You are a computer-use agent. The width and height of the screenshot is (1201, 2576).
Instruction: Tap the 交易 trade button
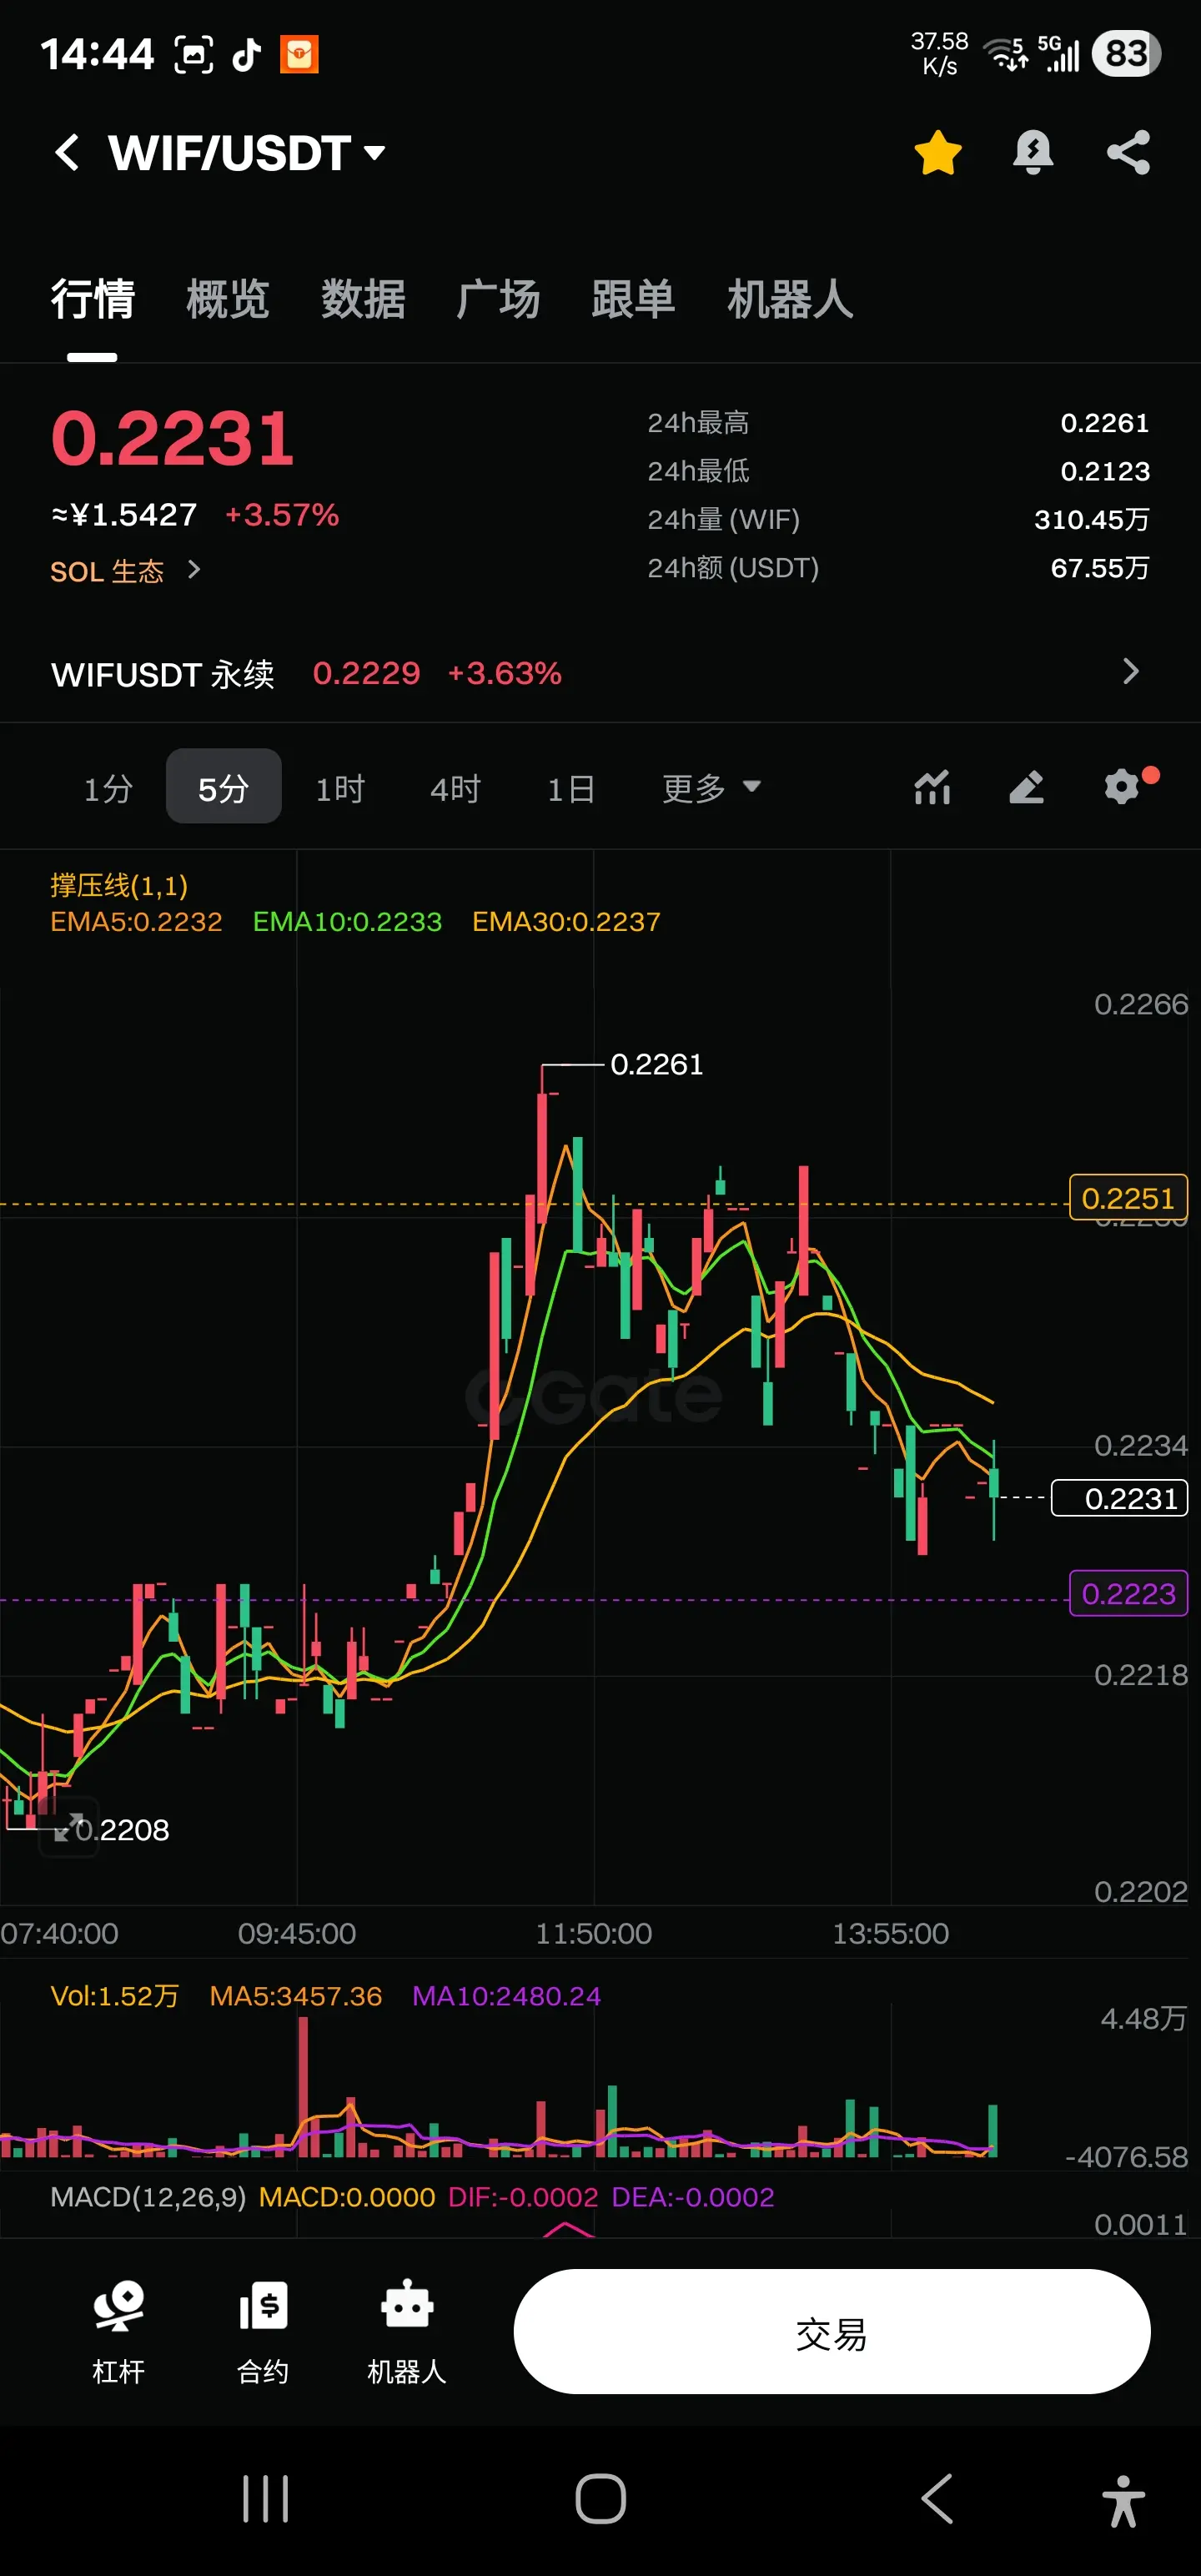(x=832, y=2331)
